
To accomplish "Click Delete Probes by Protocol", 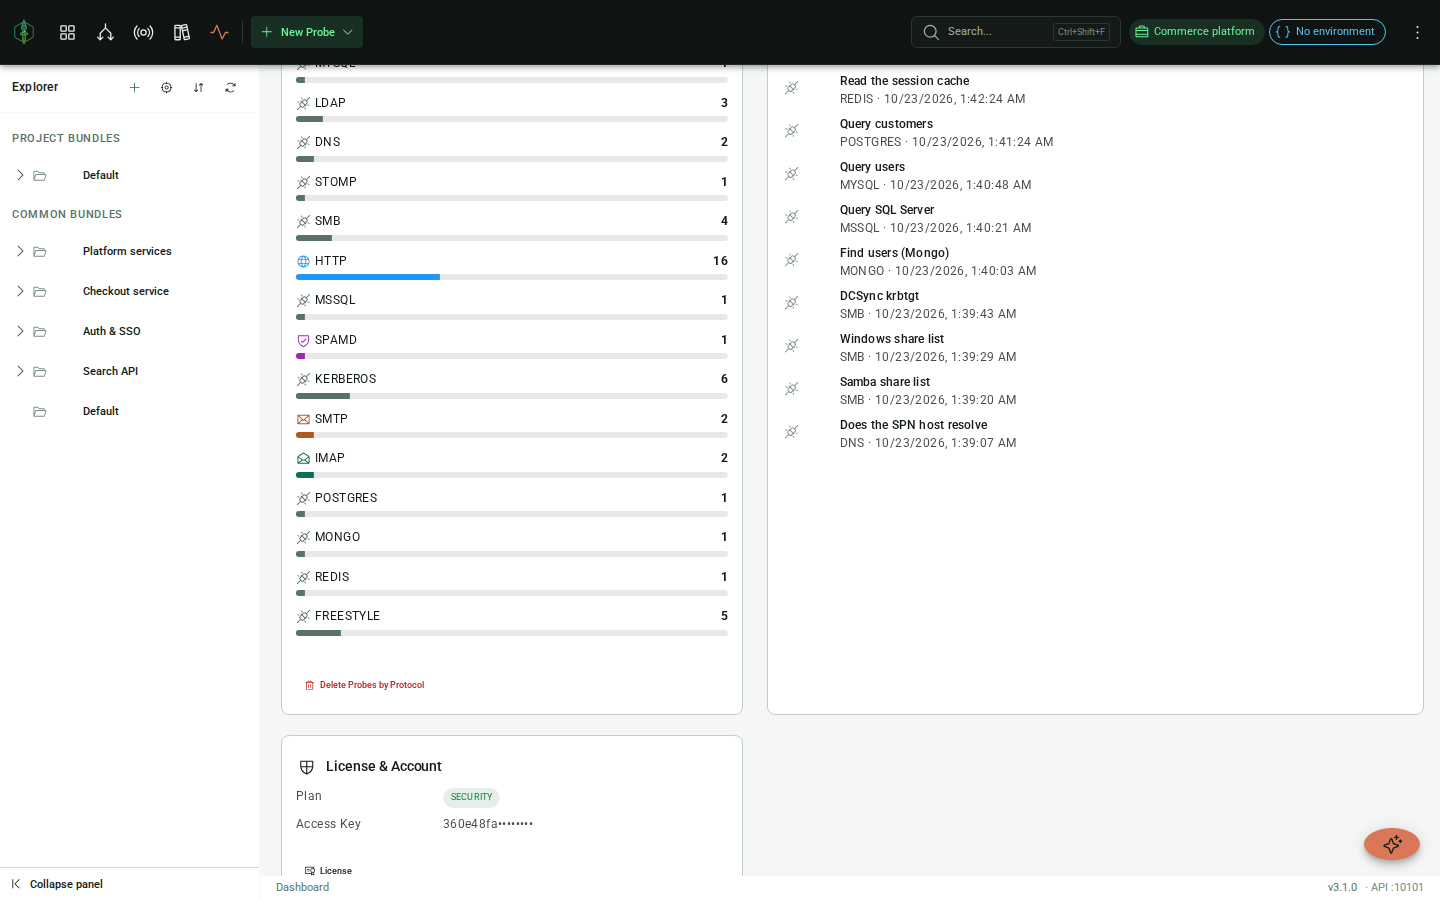I will 365,685.
